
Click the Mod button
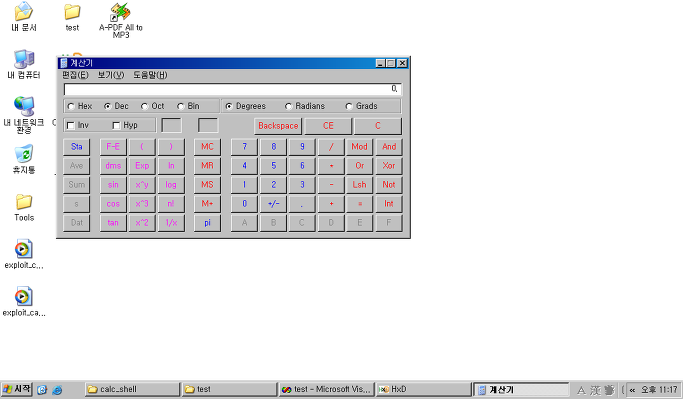tap(360, 147)
